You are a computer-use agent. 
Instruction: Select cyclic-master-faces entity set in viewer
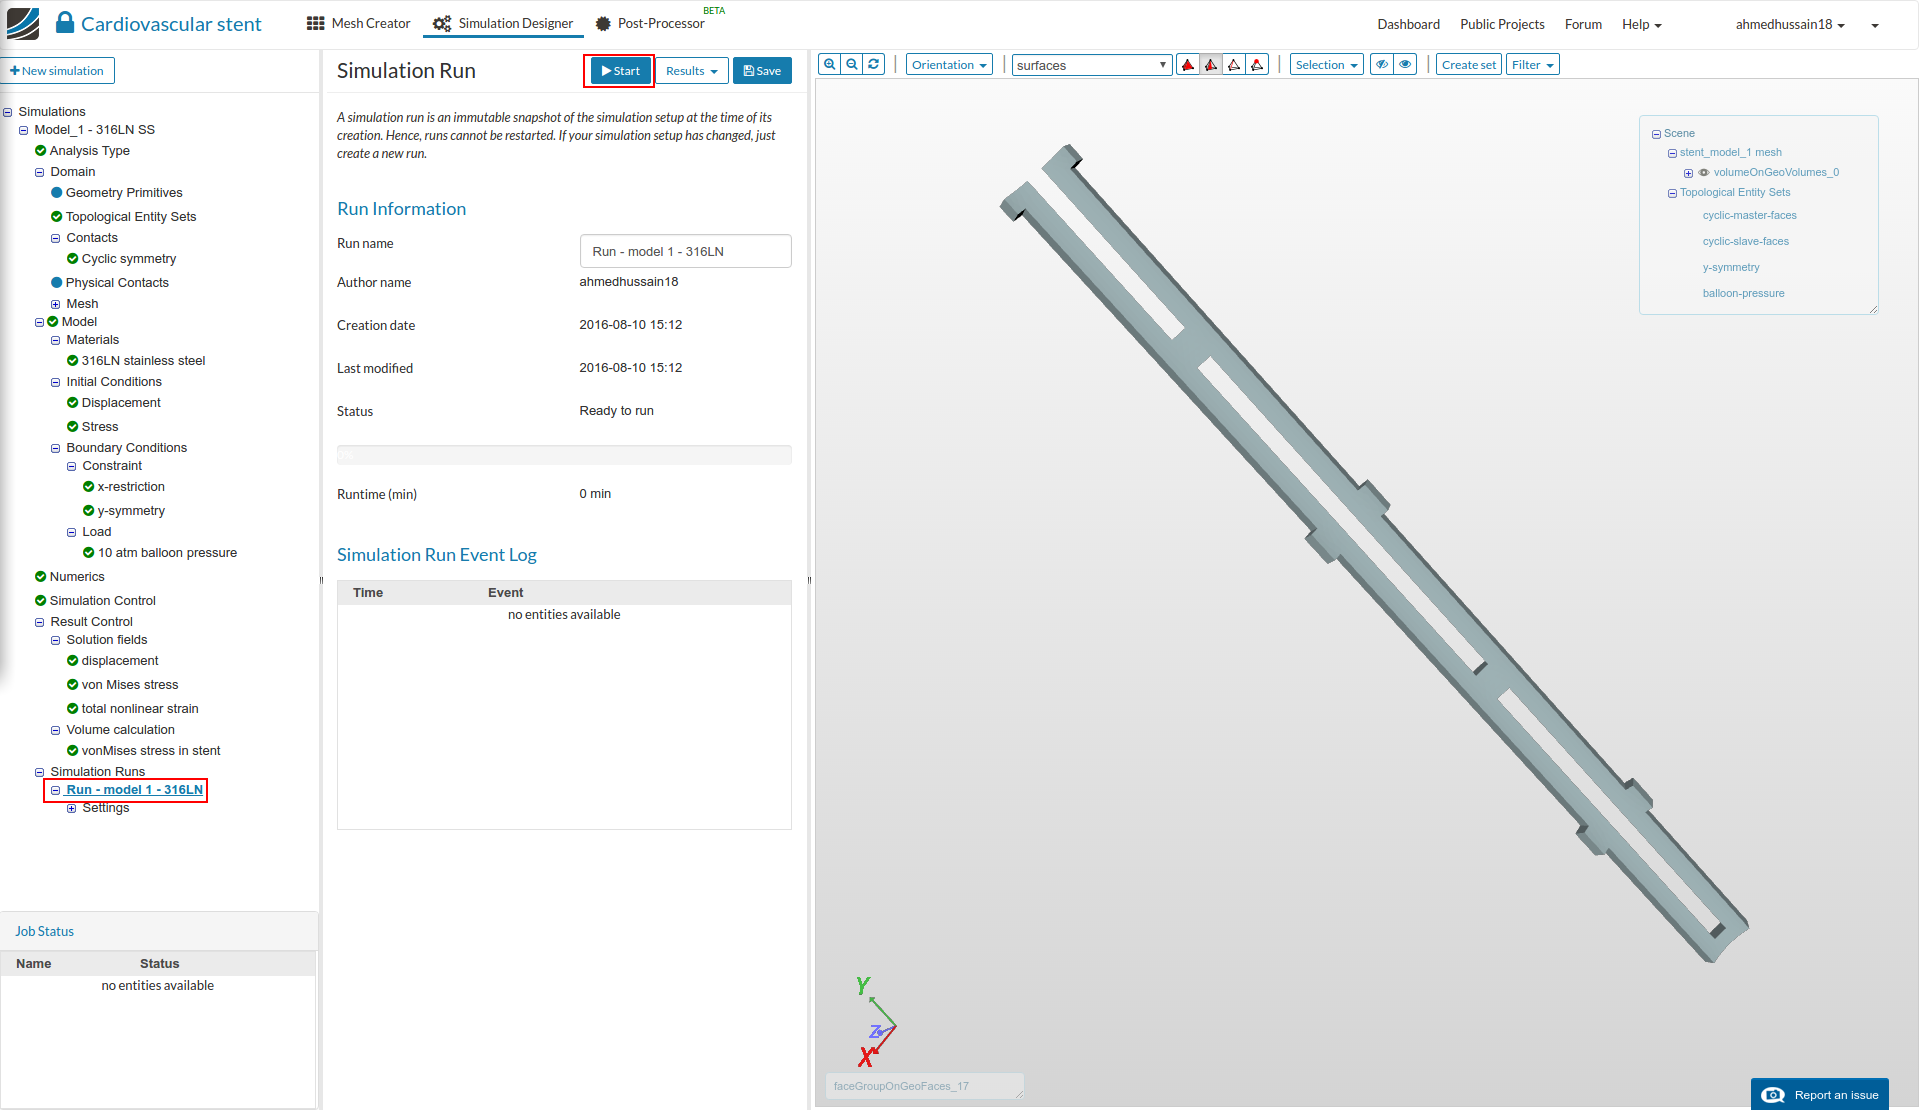tap(1749, 216)
